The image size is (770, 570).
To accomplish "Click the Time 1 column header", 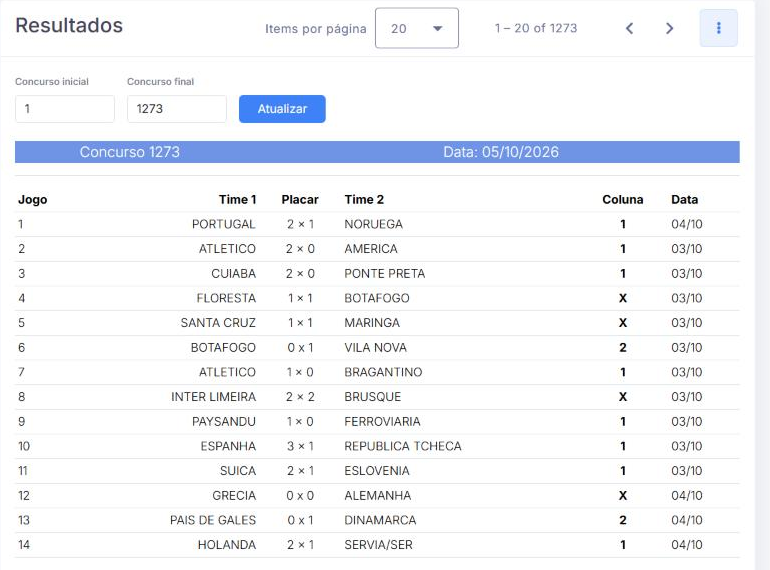I will [238, 199].
